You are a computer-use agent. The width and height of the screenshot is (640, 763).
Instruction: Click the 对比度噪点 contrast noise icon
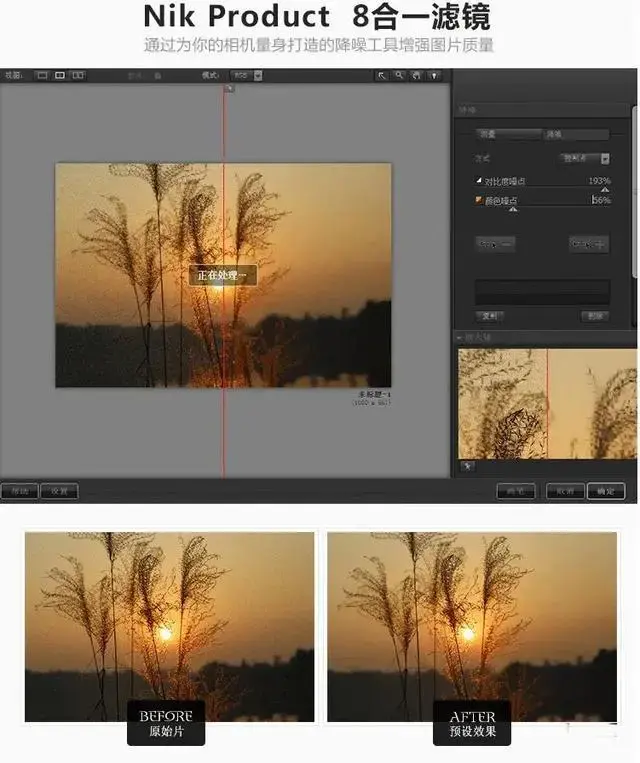coord(479,181)
